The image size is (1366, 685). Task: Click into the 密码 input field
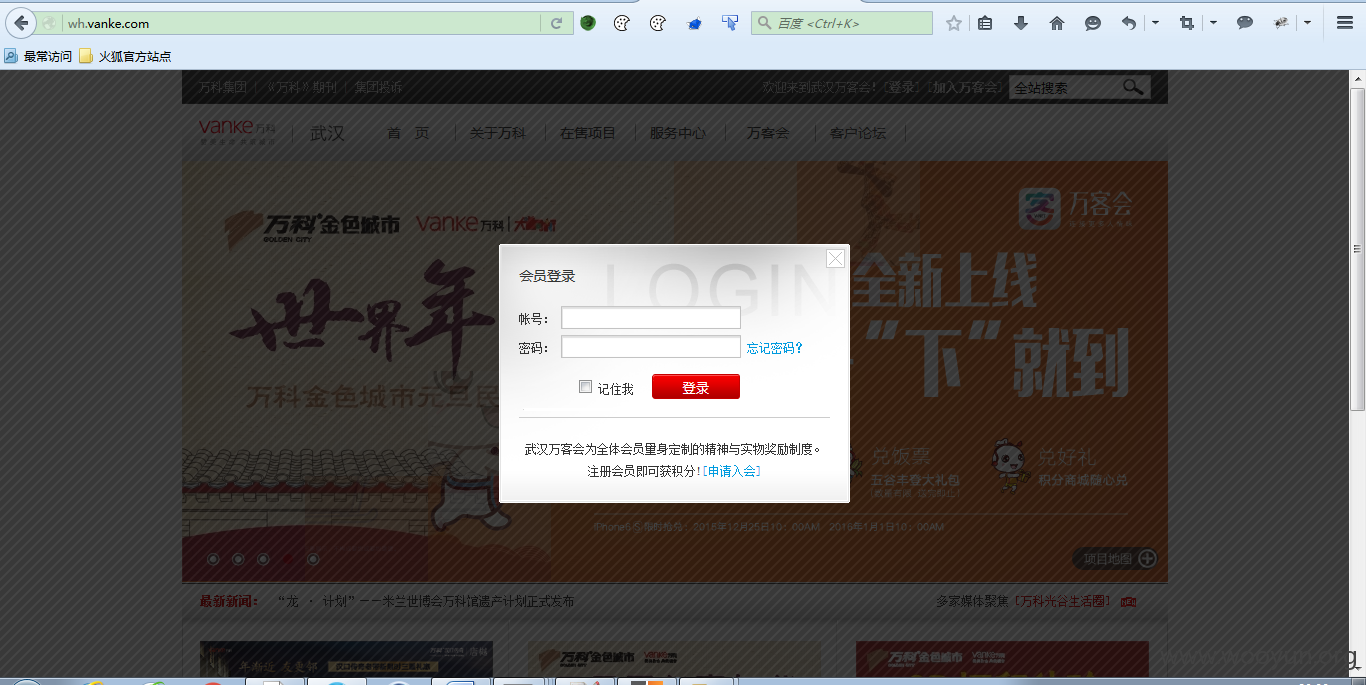tap(651, 347)
